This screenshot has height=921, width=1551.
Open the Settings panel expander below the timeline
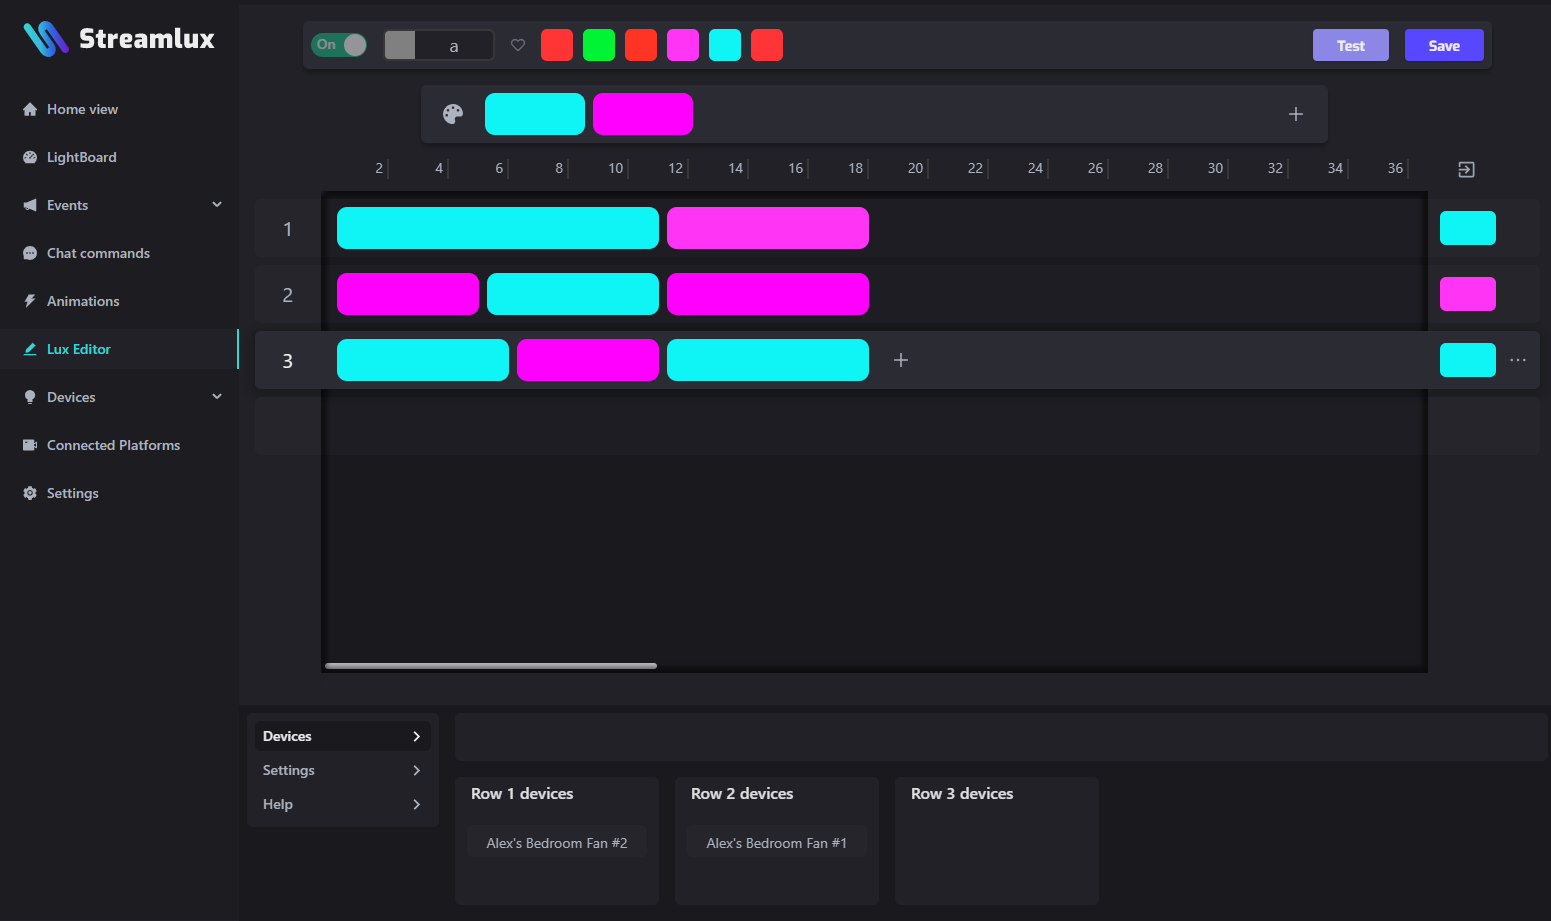[x=342, y=770]
